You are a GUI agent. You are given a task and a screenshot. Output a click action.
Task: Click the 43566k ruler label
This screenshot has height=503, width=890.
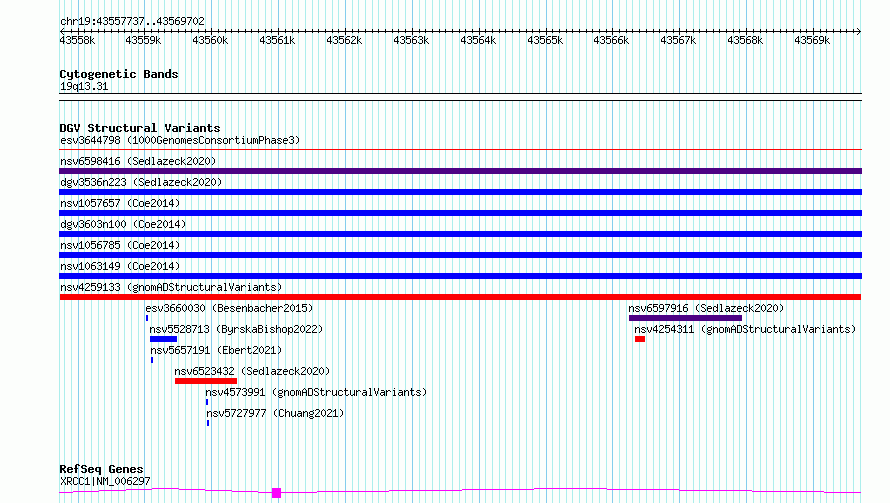tap(611, 40)
